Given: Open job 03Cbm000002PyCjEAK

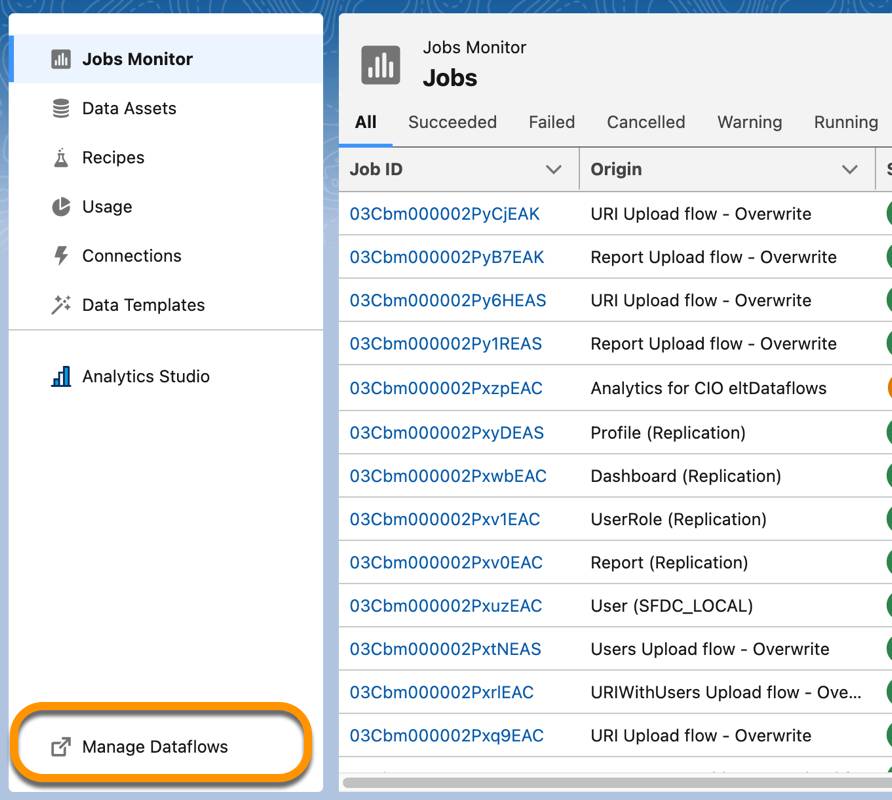Looking at the screenshot, I should (444, 214).
